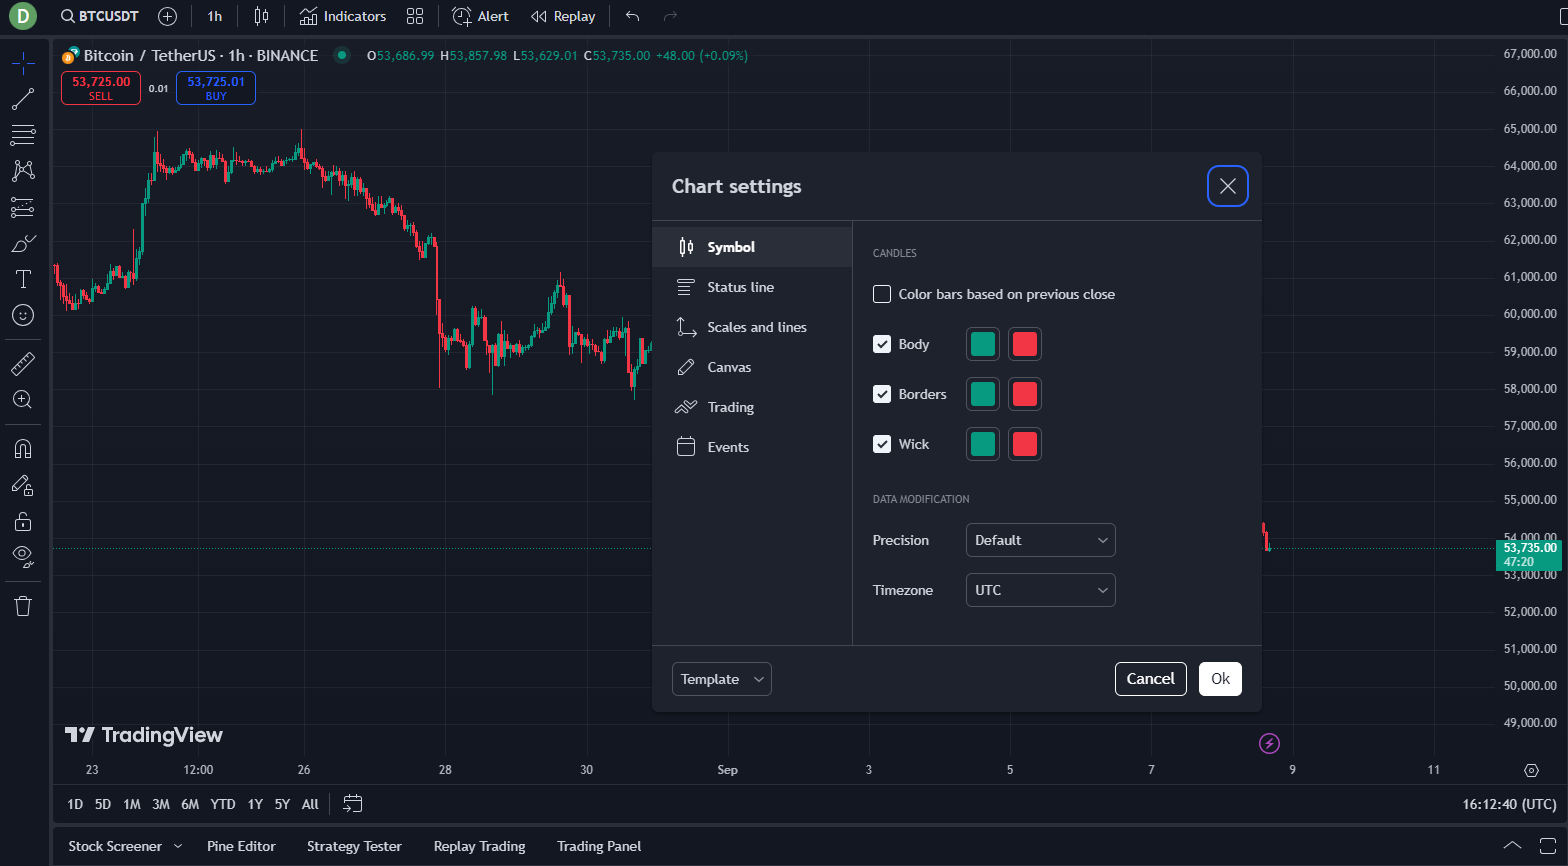Set the chart range to YTD
Image resolution: width=1568 pixels, height=866 pixels.
click(223, 804)
